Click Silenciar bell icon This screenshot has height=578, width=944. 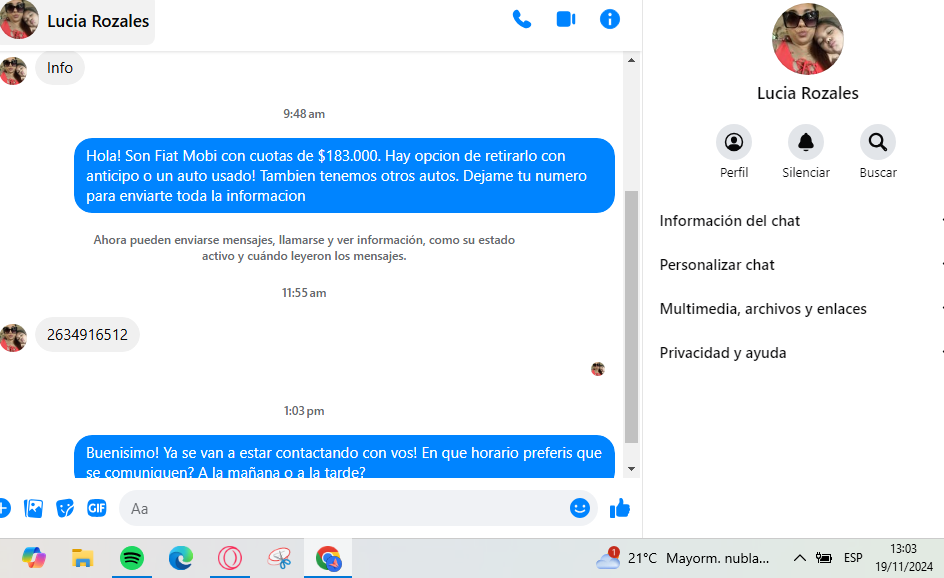click(806, 143)
